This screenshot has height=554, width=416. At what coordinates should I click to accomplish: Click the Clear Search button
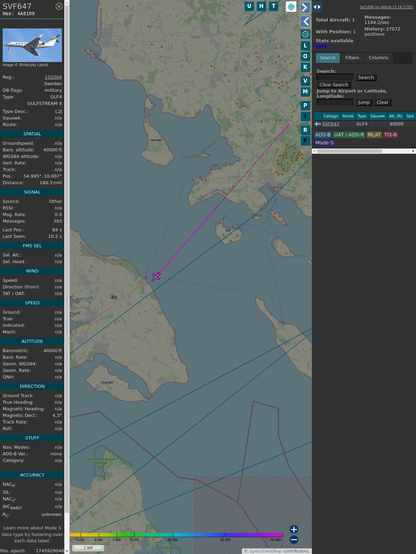click(334, 84)
